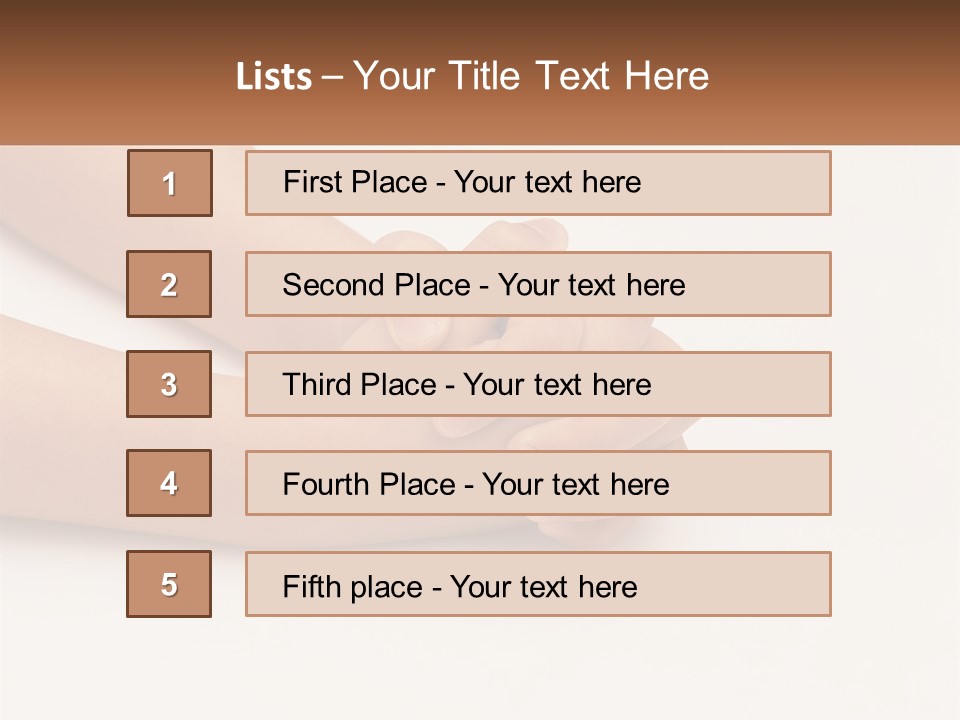The image size is (960, 720).
Task: Click the number 3 box
Action: (x=169, y=384)
